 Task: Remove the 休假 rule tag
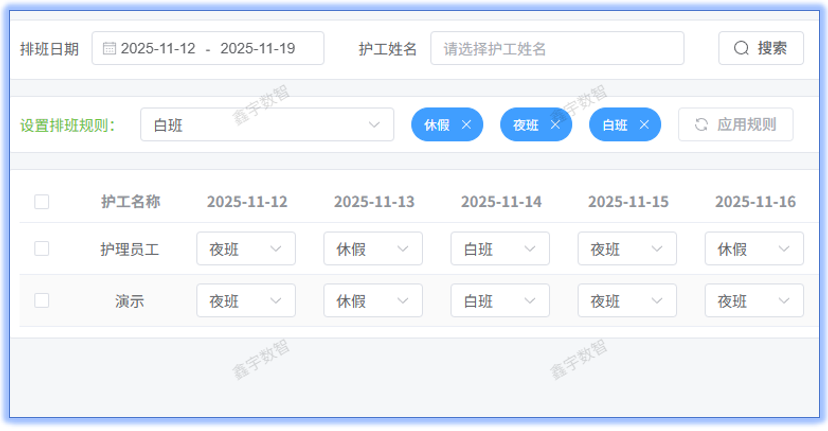[x=466, y=125]
